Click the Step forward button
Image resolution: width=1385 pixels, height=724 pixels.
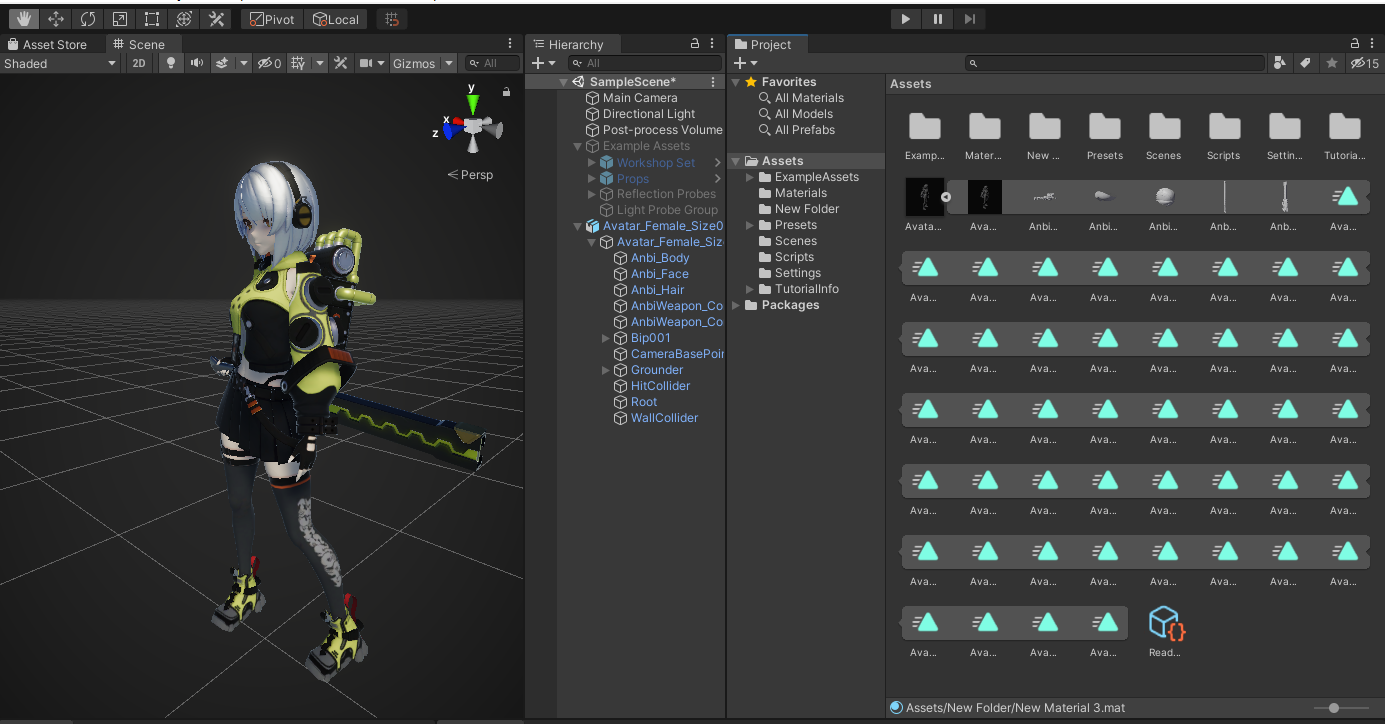[x=969, y=19]
